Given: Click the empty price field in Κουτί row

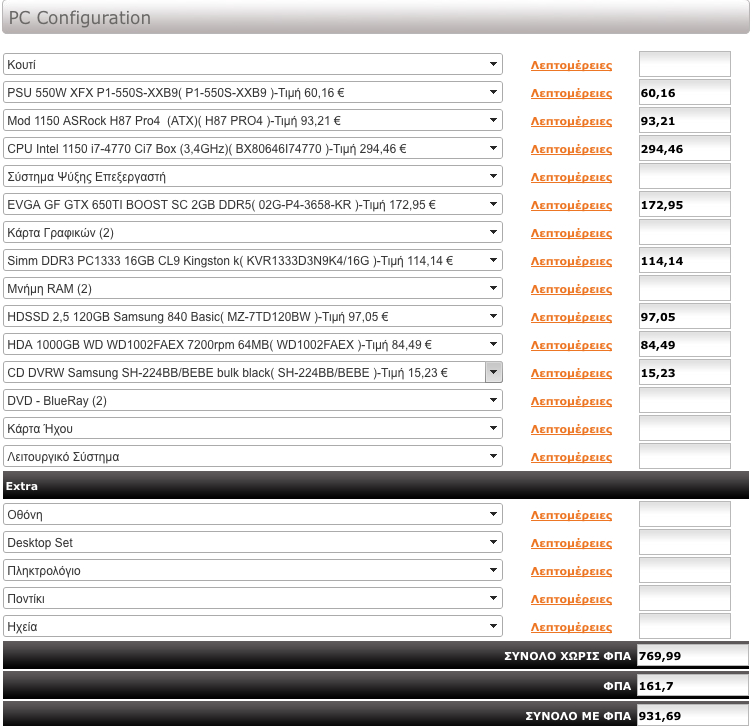Looking at the screenshot, I should pyautogui.click(x=684, y=64).
